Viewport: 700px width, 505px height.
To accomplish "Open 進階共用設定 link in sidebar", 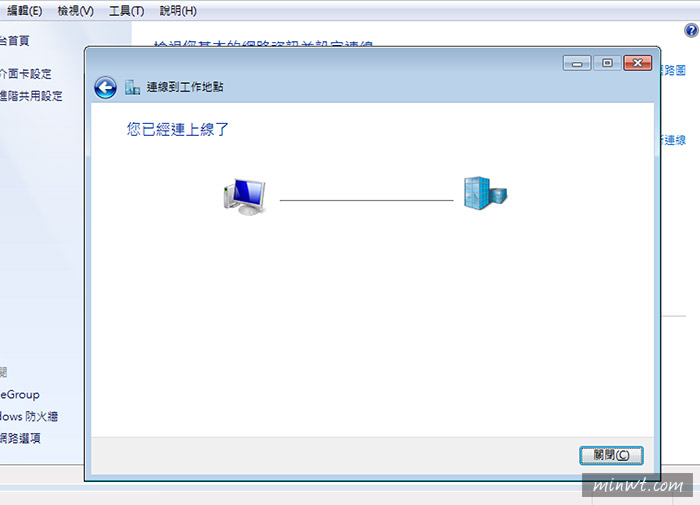I will [x=31, y=96].
